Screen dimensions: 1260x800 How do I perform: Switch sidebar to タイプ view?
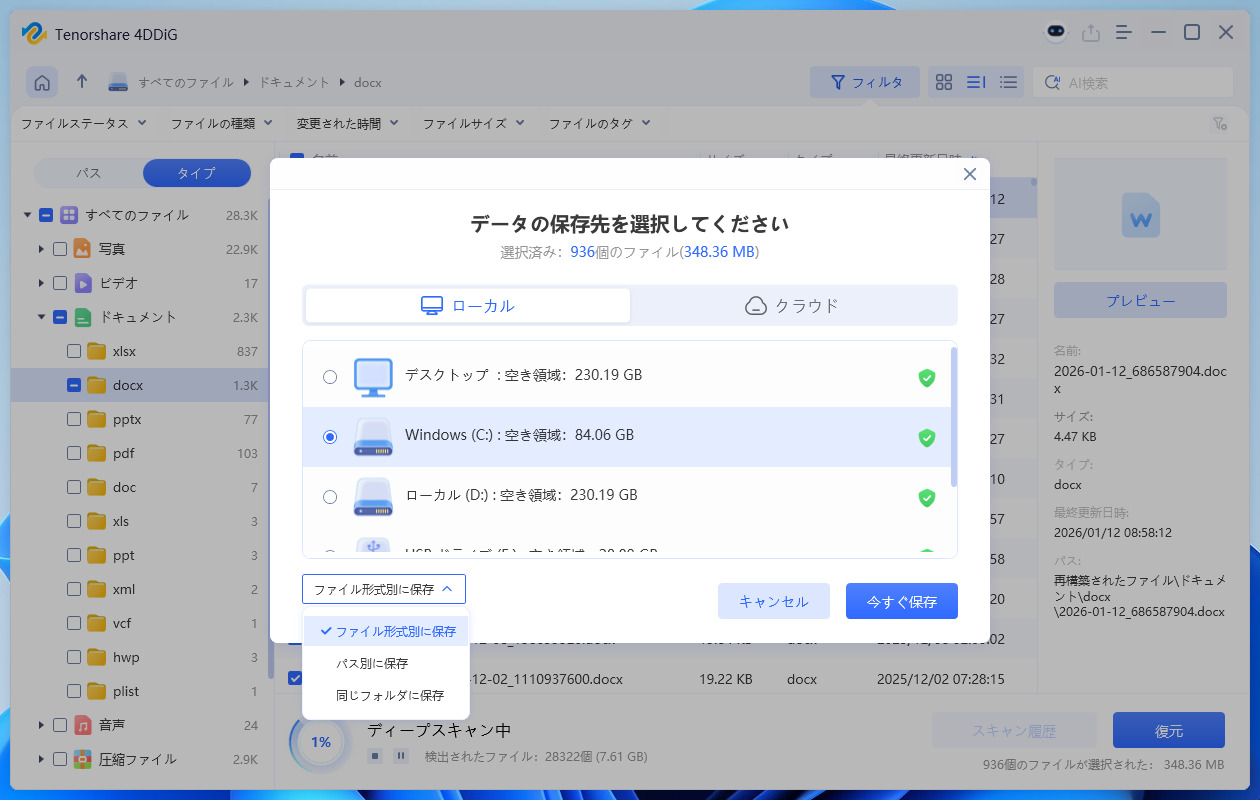tap(196, 173)
